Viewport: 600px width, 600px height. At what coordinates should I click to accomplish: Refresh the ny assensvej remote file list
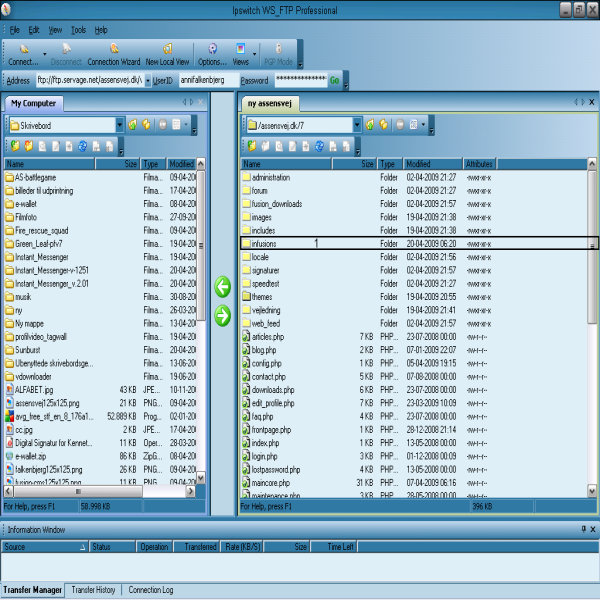point(320,146)
